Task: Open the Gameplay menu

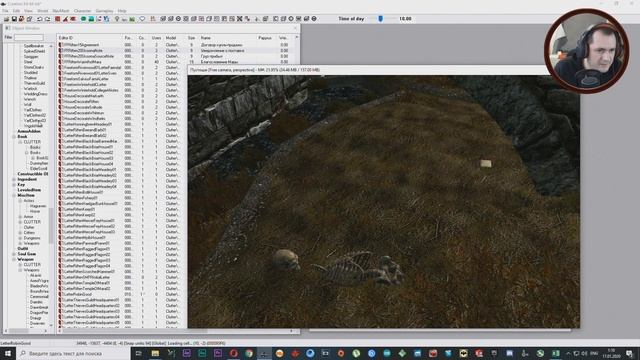Action: click(104, 11)
